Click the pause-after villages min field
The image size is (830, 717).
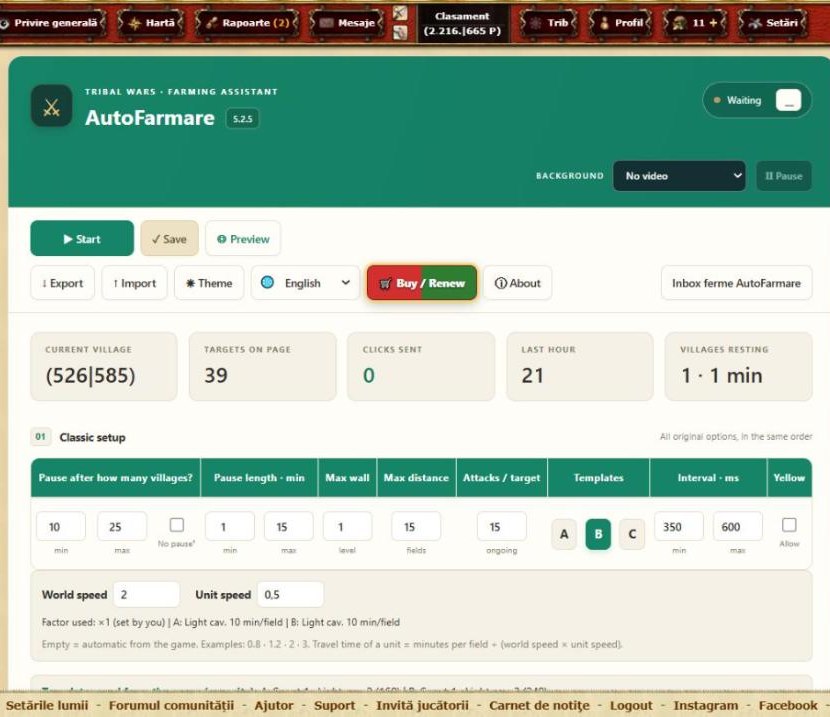tap(61, 527)
